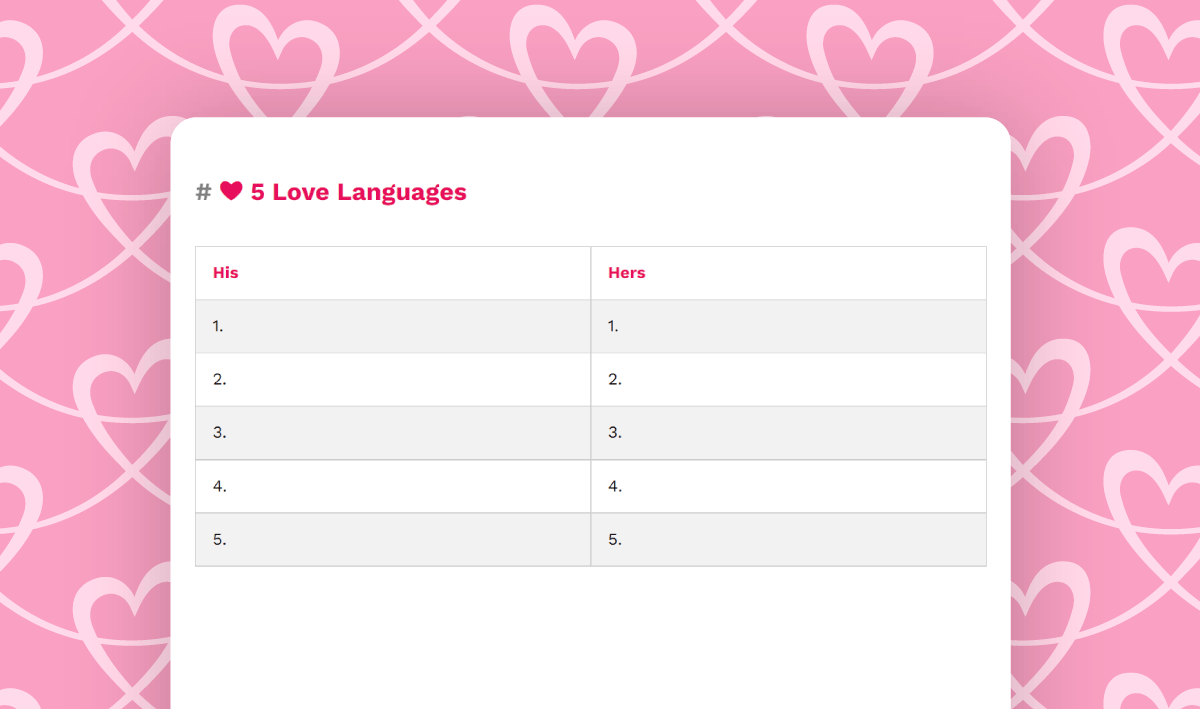Click the "3." cell under Hers
Image resolution: width=1200 pixels, height=709 pixels.
coord(788,433)
